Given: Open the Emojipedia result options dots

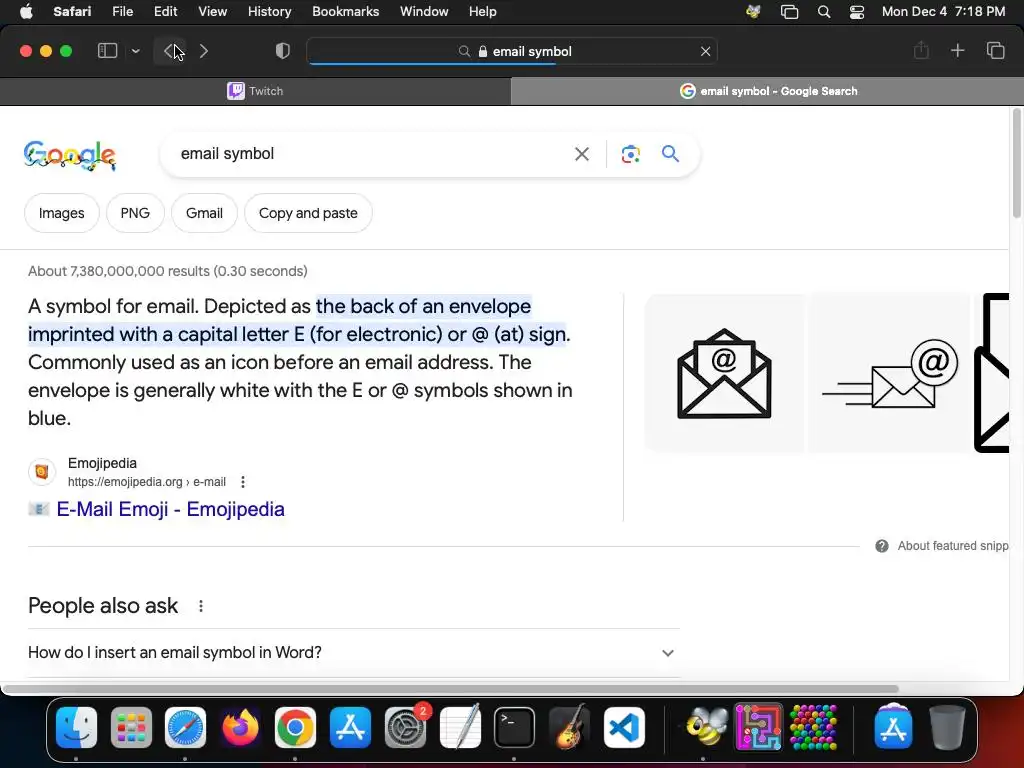Looking at the screenshot, I should click(x=243, y=482).
